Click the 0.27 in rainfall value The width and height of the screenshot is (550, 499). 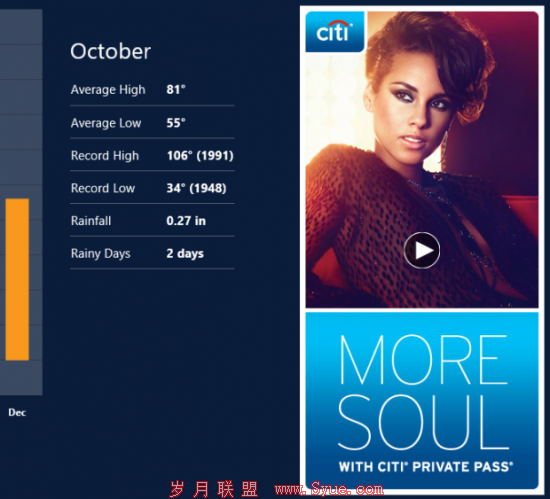pyautogui.click(x=186, y=221)
